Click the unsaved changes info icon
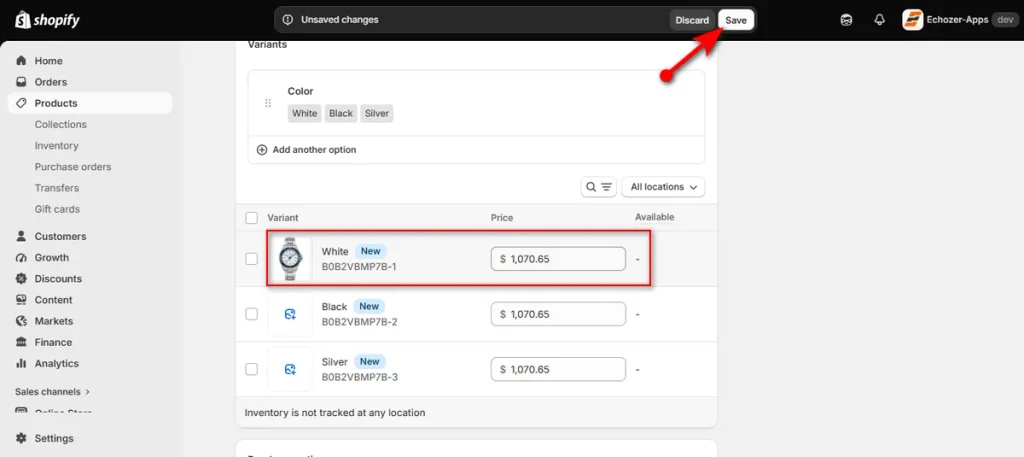Image resolution: width=1024 pixels, height=457 pixels. pyautogui.click(x=287, y=20)
